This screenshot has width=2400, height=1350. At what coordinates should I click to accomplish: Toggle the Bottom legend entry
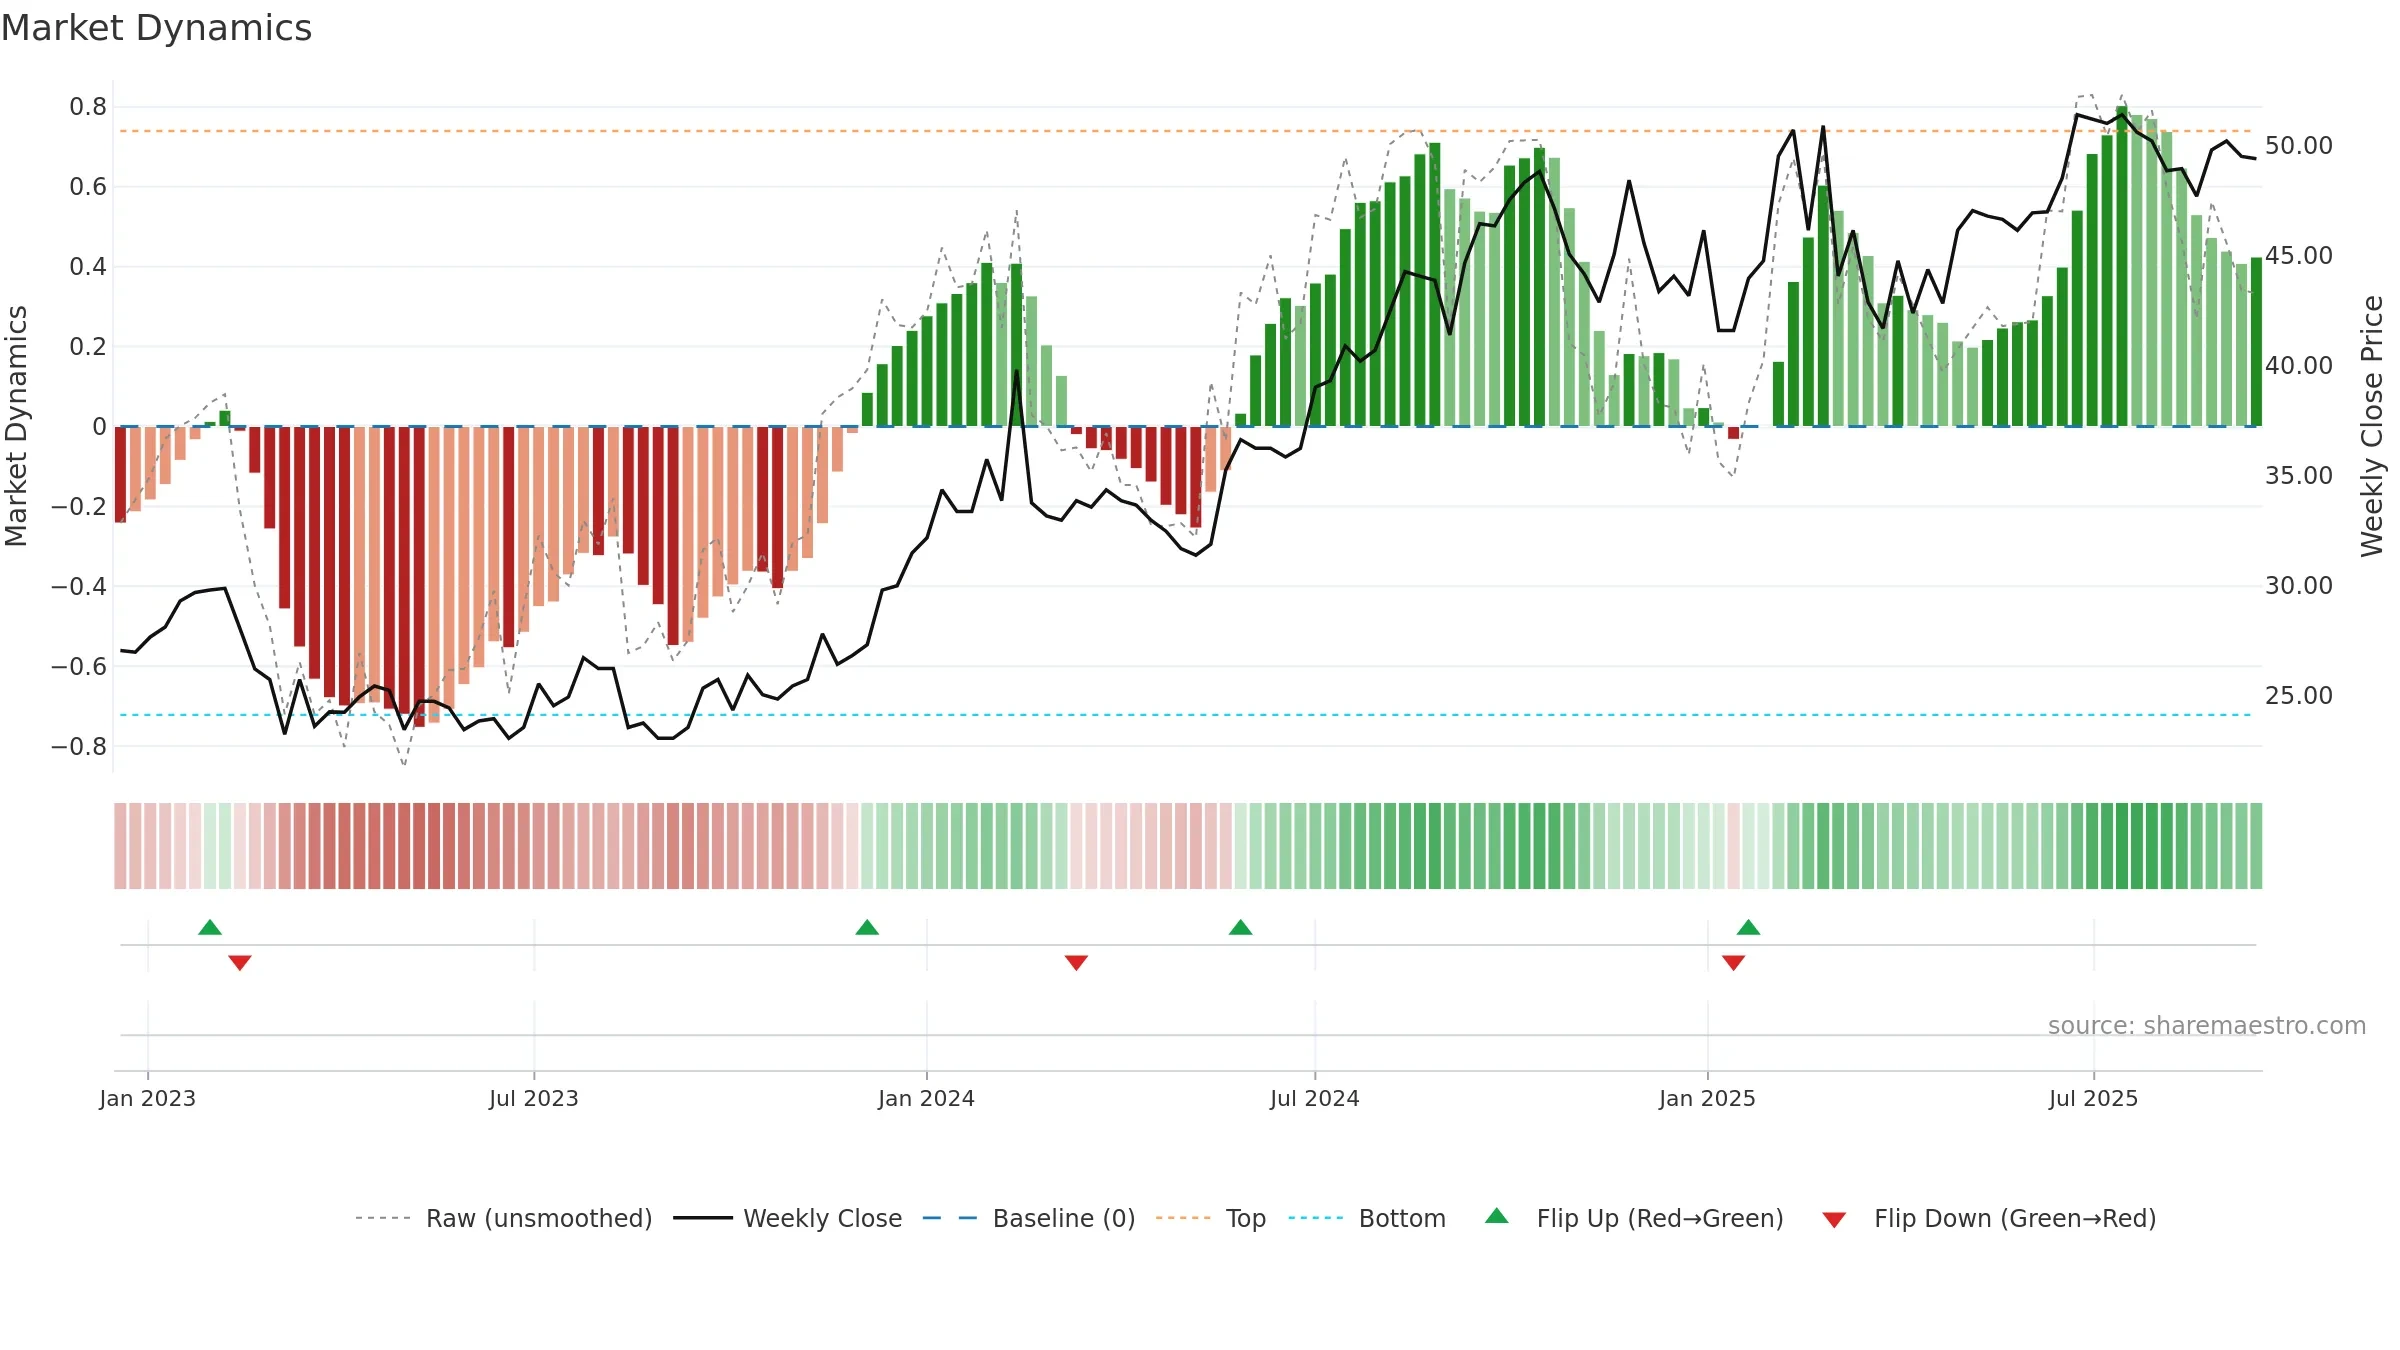1366,1218
